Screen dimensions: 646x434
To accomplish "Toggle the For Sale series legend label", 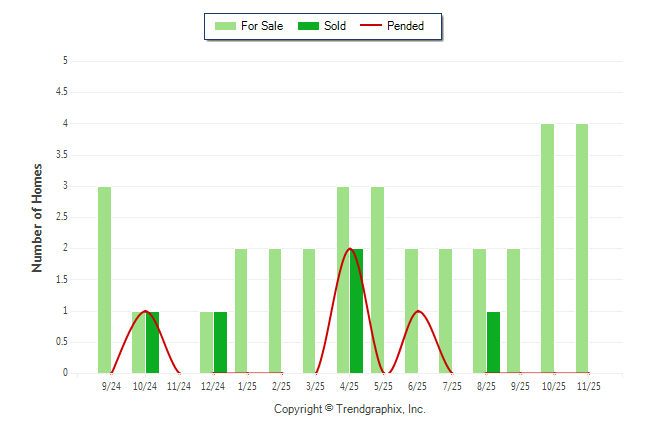I will click(262, 26).
